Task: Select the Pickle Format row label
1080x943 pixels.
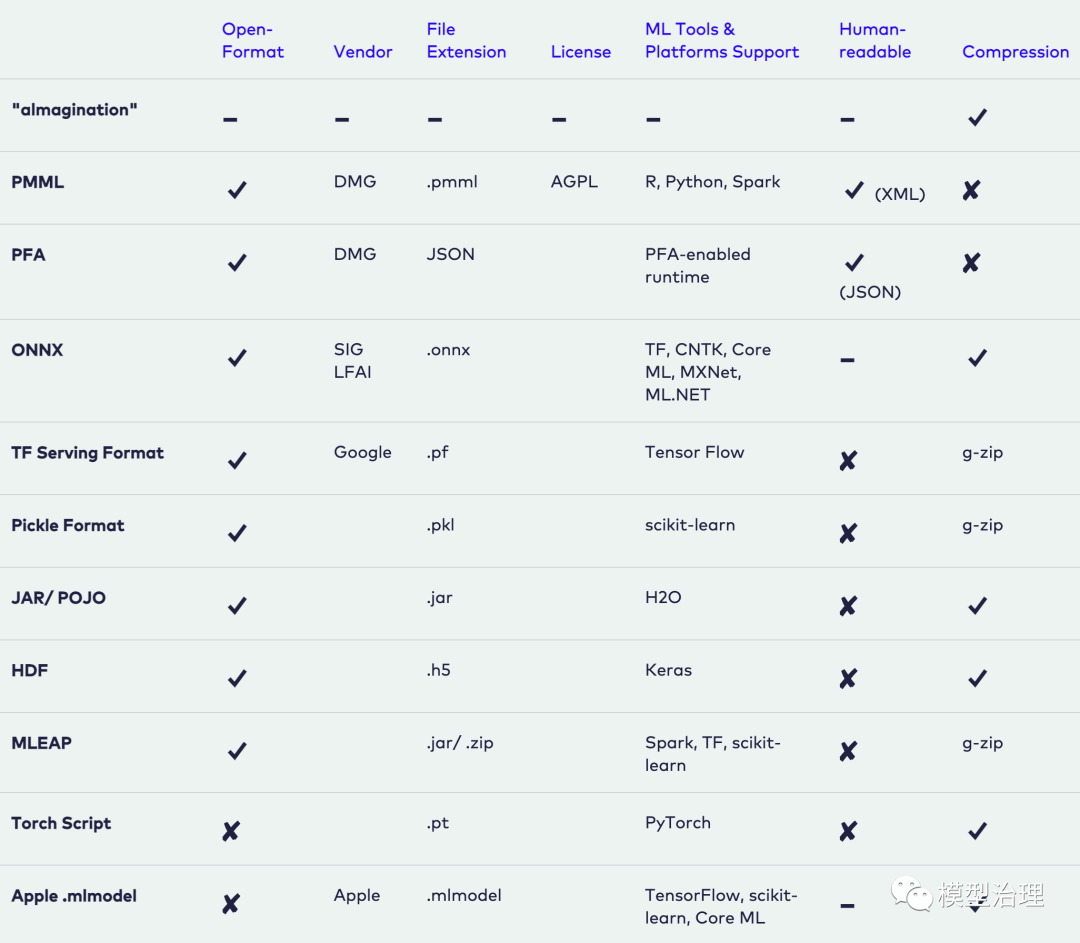Action: click(x=68, y=525)
